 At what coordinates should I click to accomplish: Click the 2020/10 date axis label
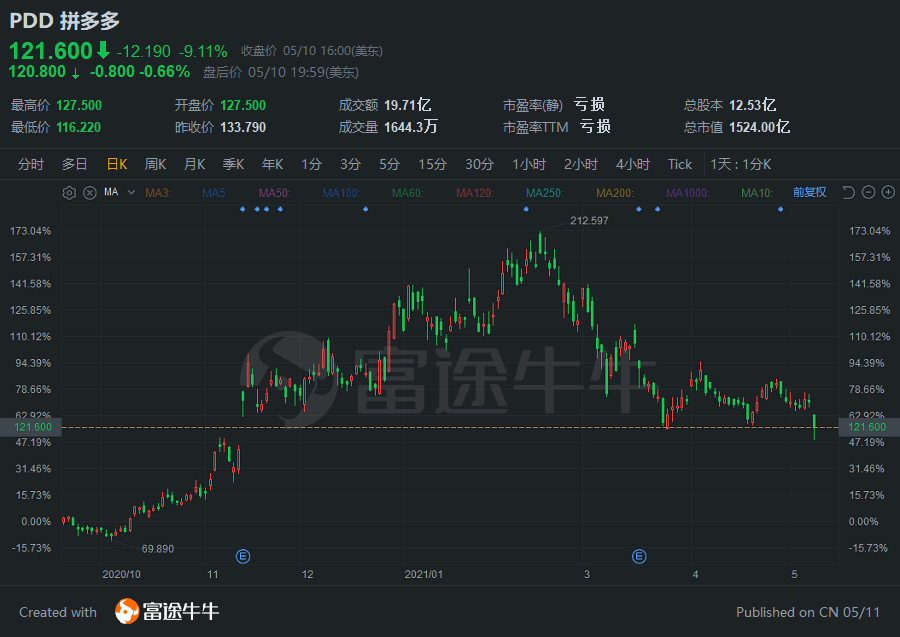tap(121, 574)
